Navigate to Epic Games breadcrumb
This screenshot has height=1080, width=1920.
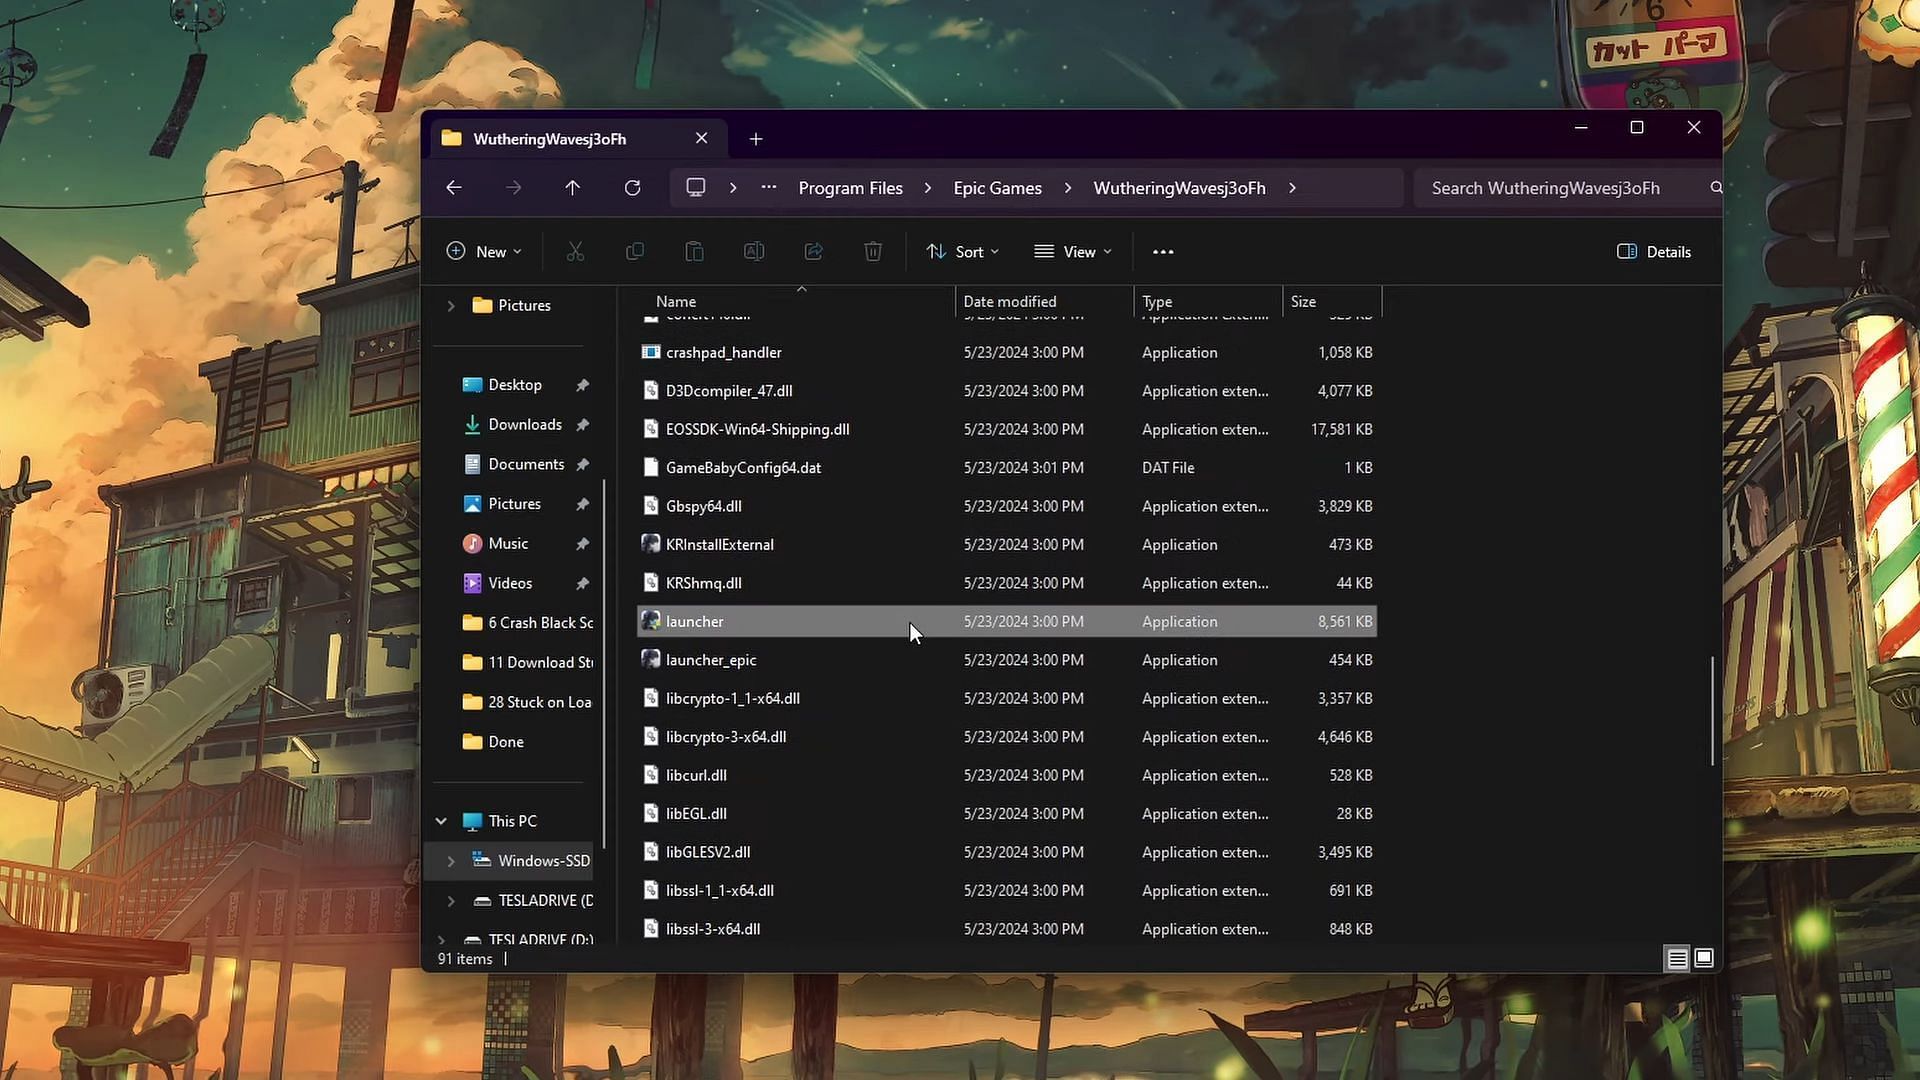click(x=997, y=188)
